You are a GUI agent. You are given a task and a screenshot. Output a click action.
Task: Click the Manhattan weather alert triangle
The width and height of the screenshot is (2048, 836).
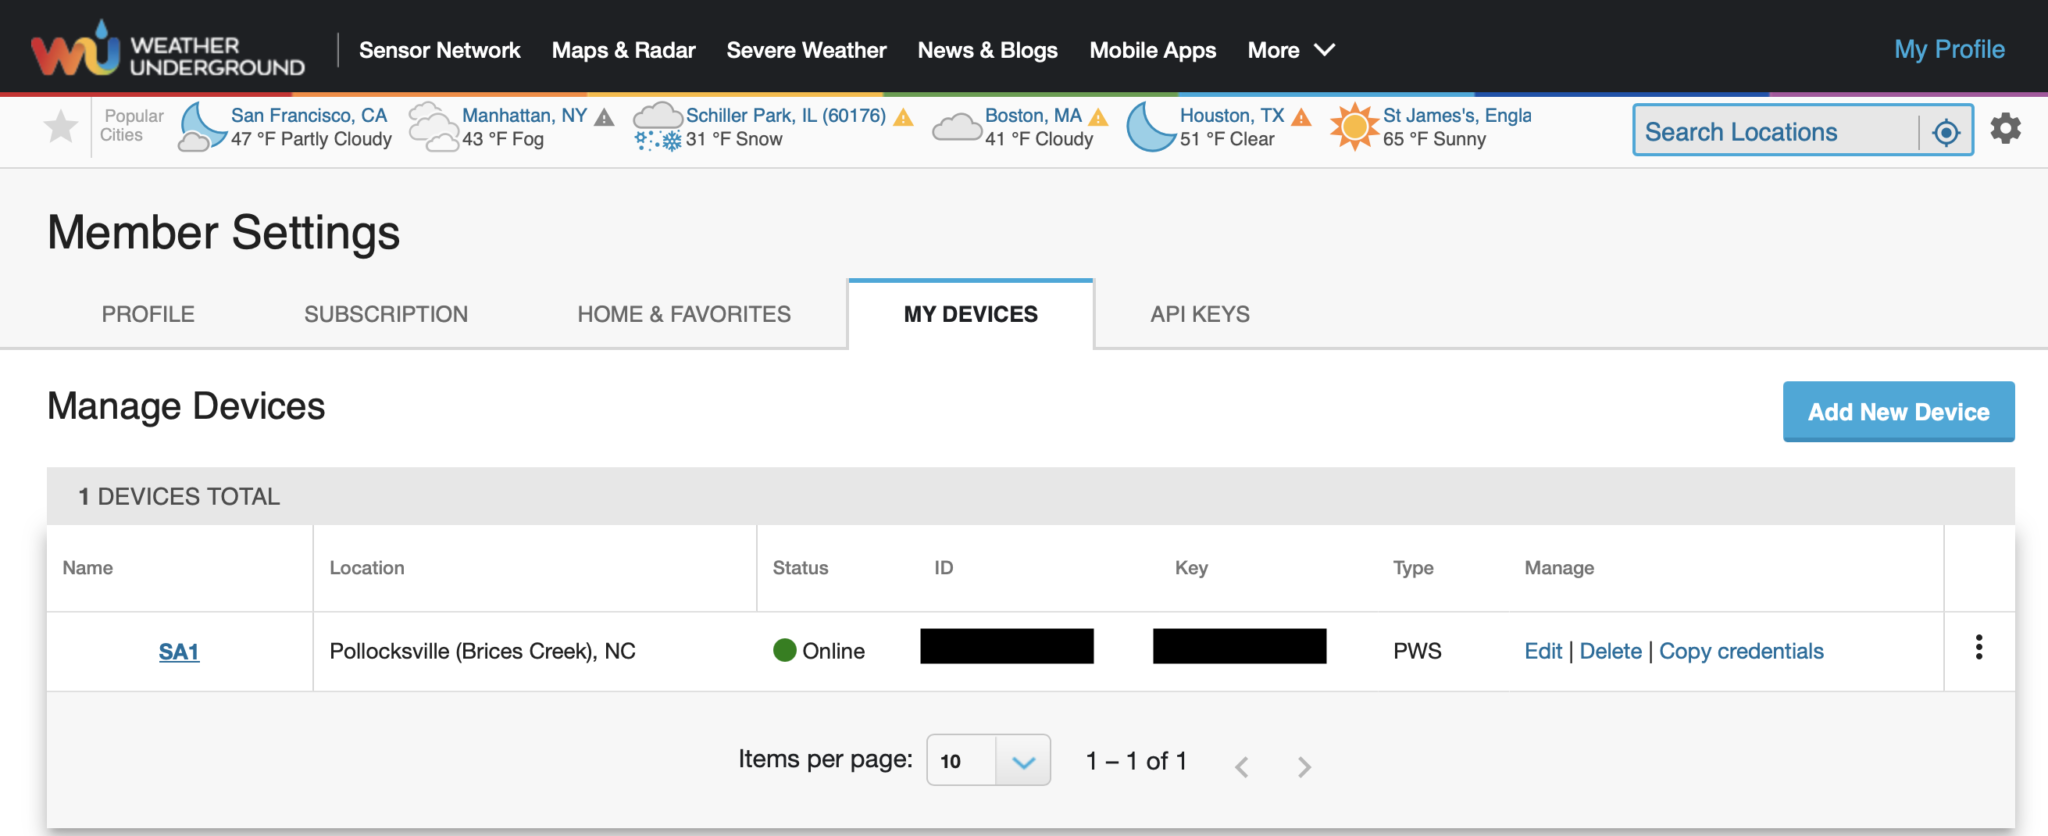coord(604,117)
